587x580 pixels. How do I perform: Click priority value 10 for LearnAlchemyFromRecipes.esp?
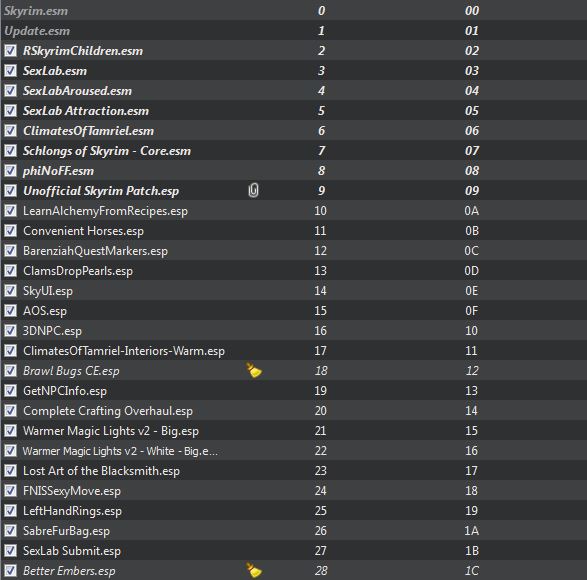(320, 210)
